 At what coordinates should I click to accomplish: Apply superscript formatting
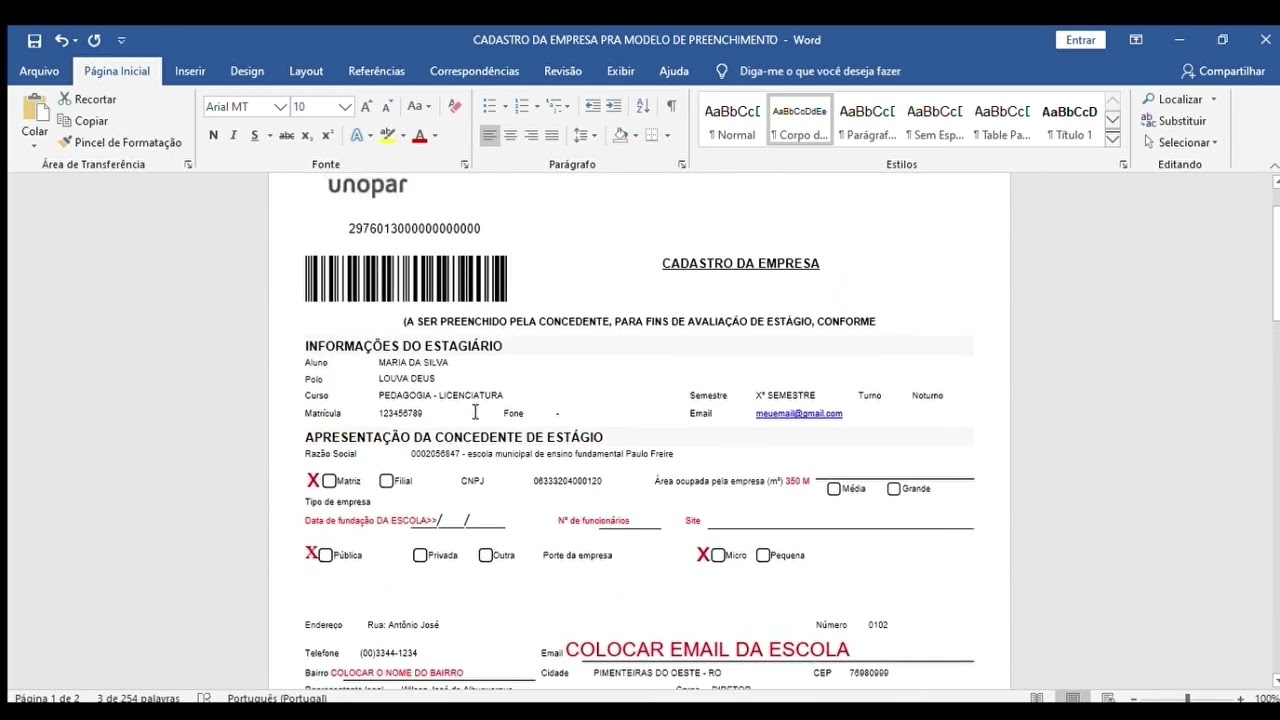pyautogui.click(x=327, y=135)
